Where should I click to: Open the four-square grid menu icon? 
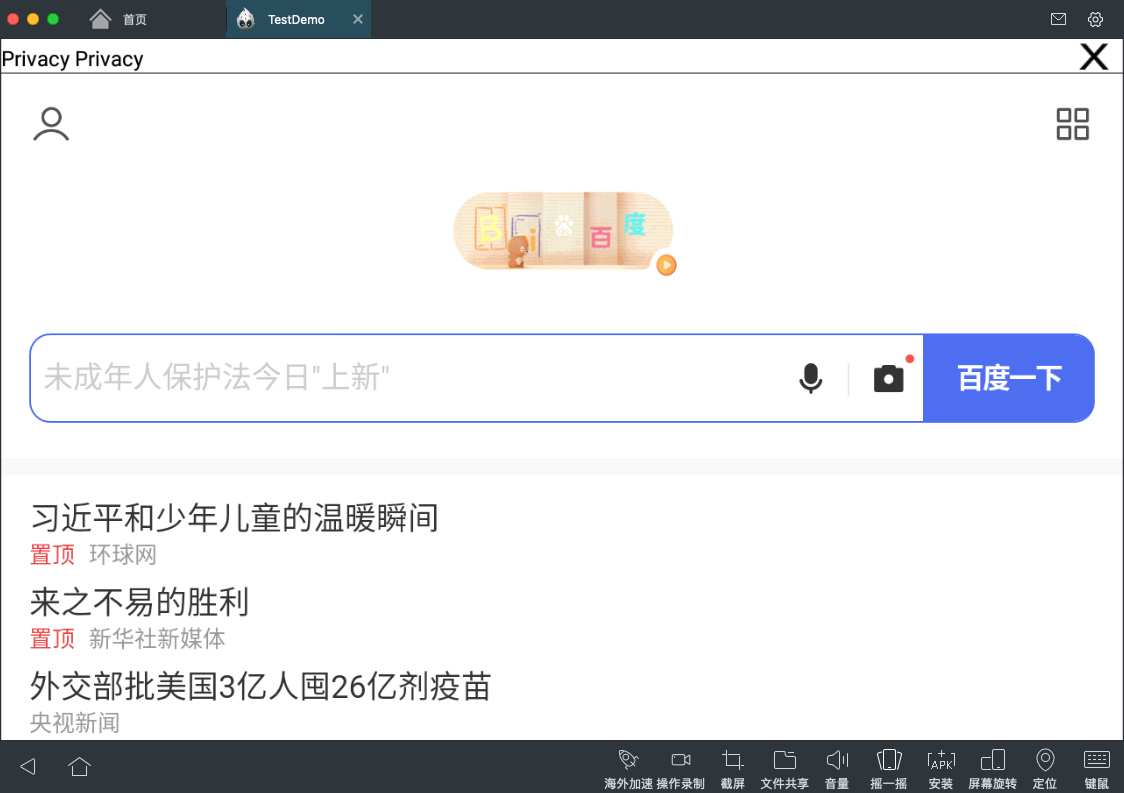(x=1072, y=124)
